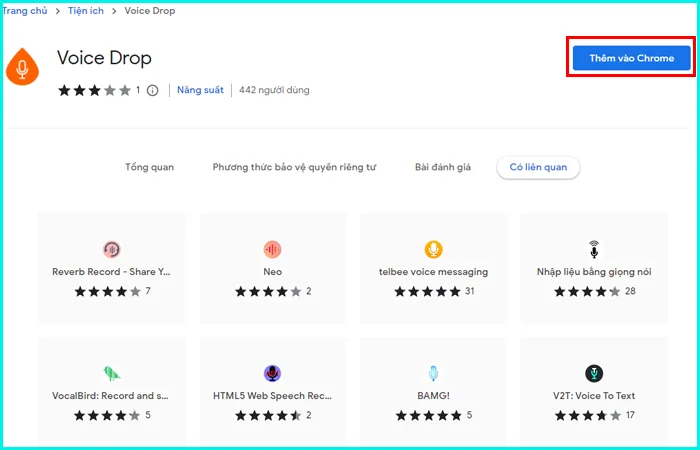This screenshot has height=450, width=700.
Task: Open the V2T Voice To Text icon
Action: [594, 373]
